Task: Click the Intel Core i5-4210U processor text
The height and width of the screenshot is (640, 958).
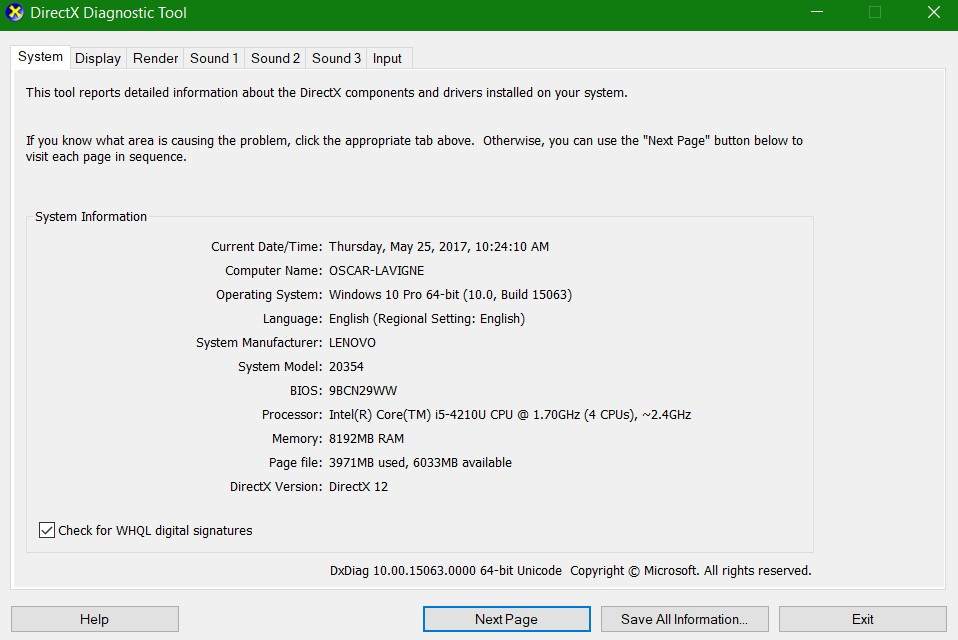Action: [509, 415]
